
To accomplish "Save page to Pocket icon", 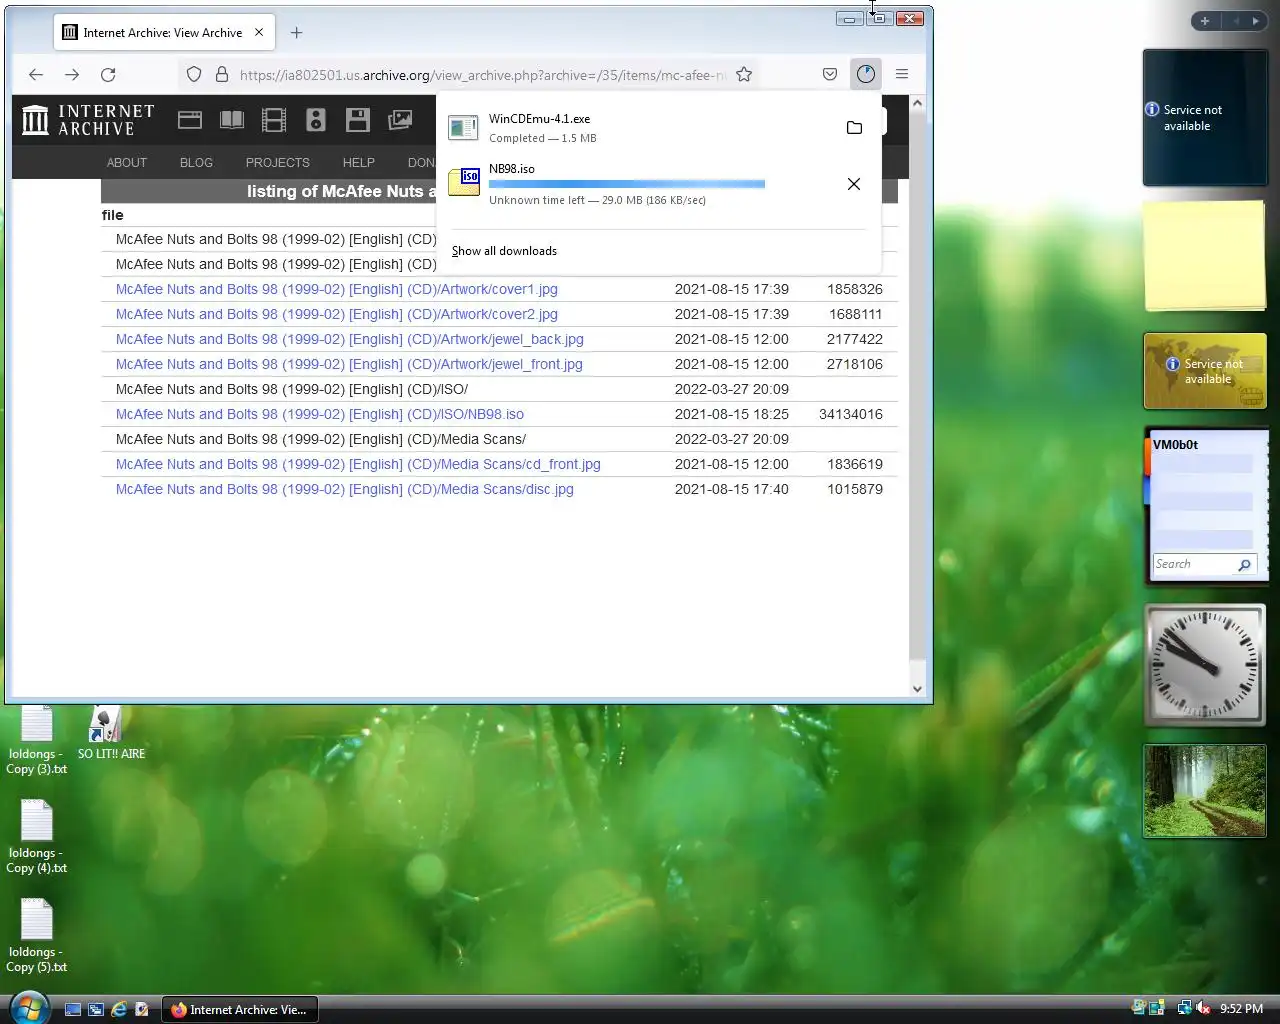I will (830, 74).
